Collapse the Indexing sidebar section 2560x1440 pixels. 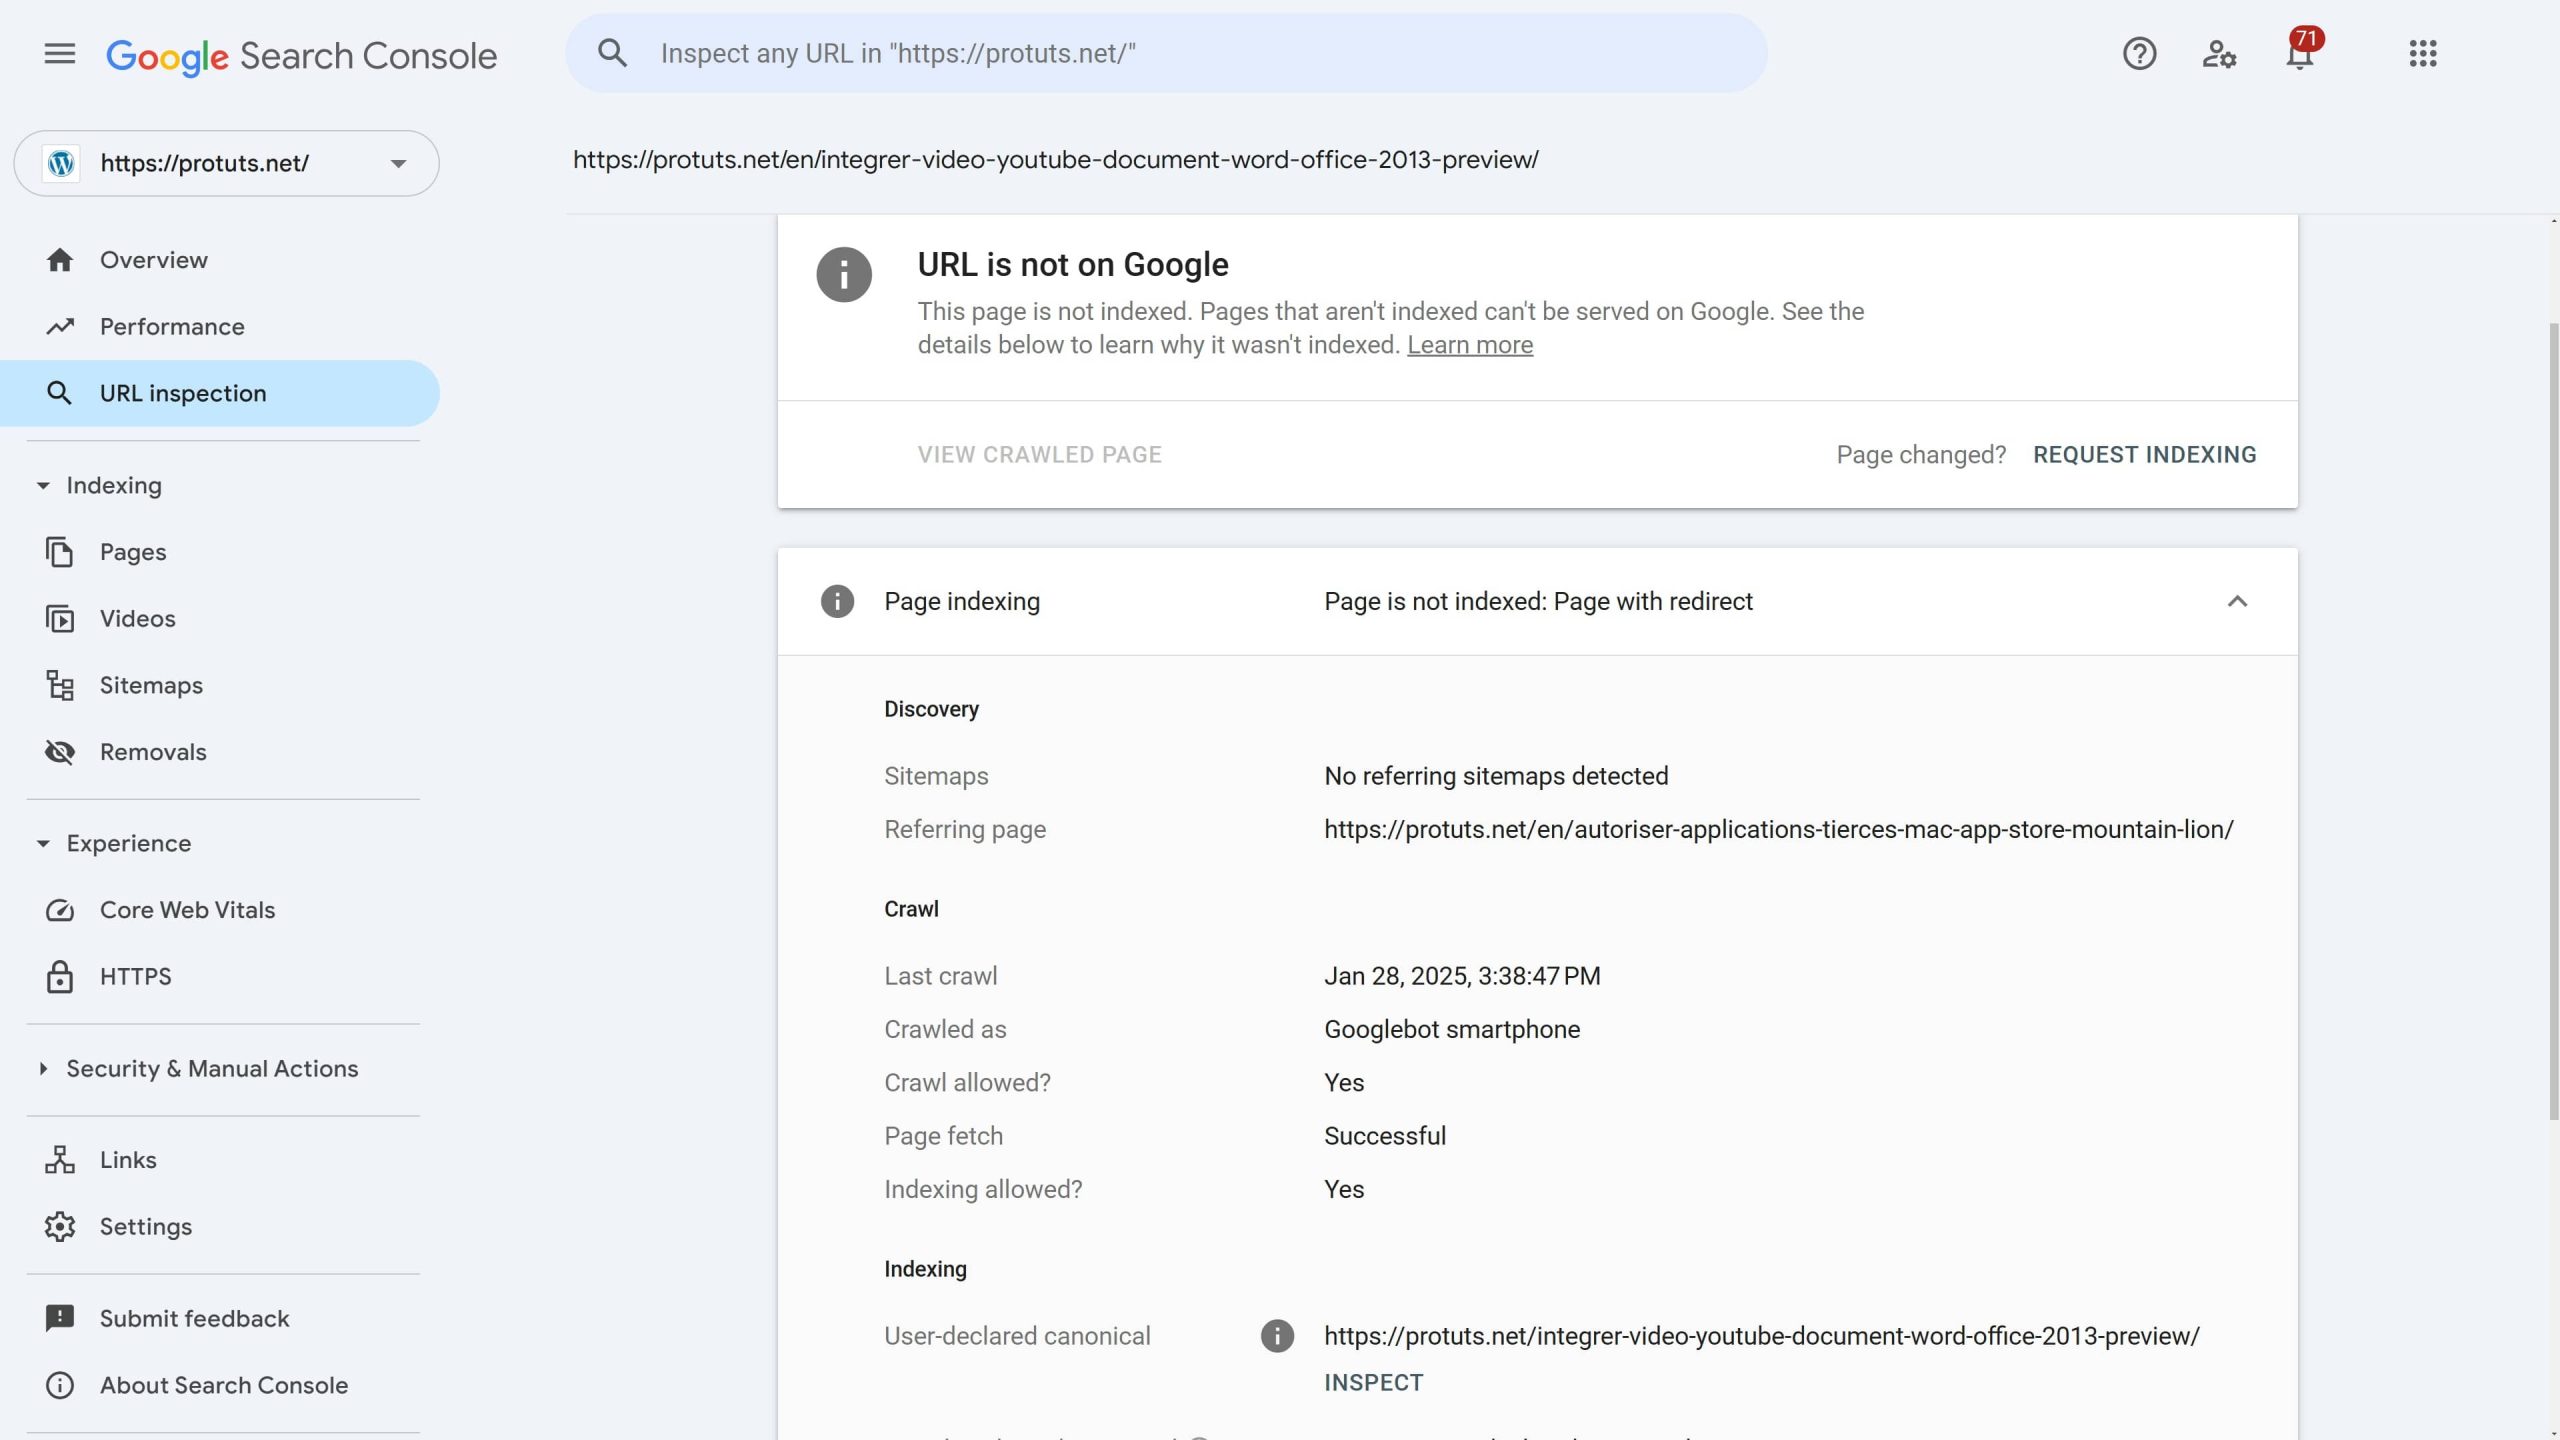[x=43, y=486]
